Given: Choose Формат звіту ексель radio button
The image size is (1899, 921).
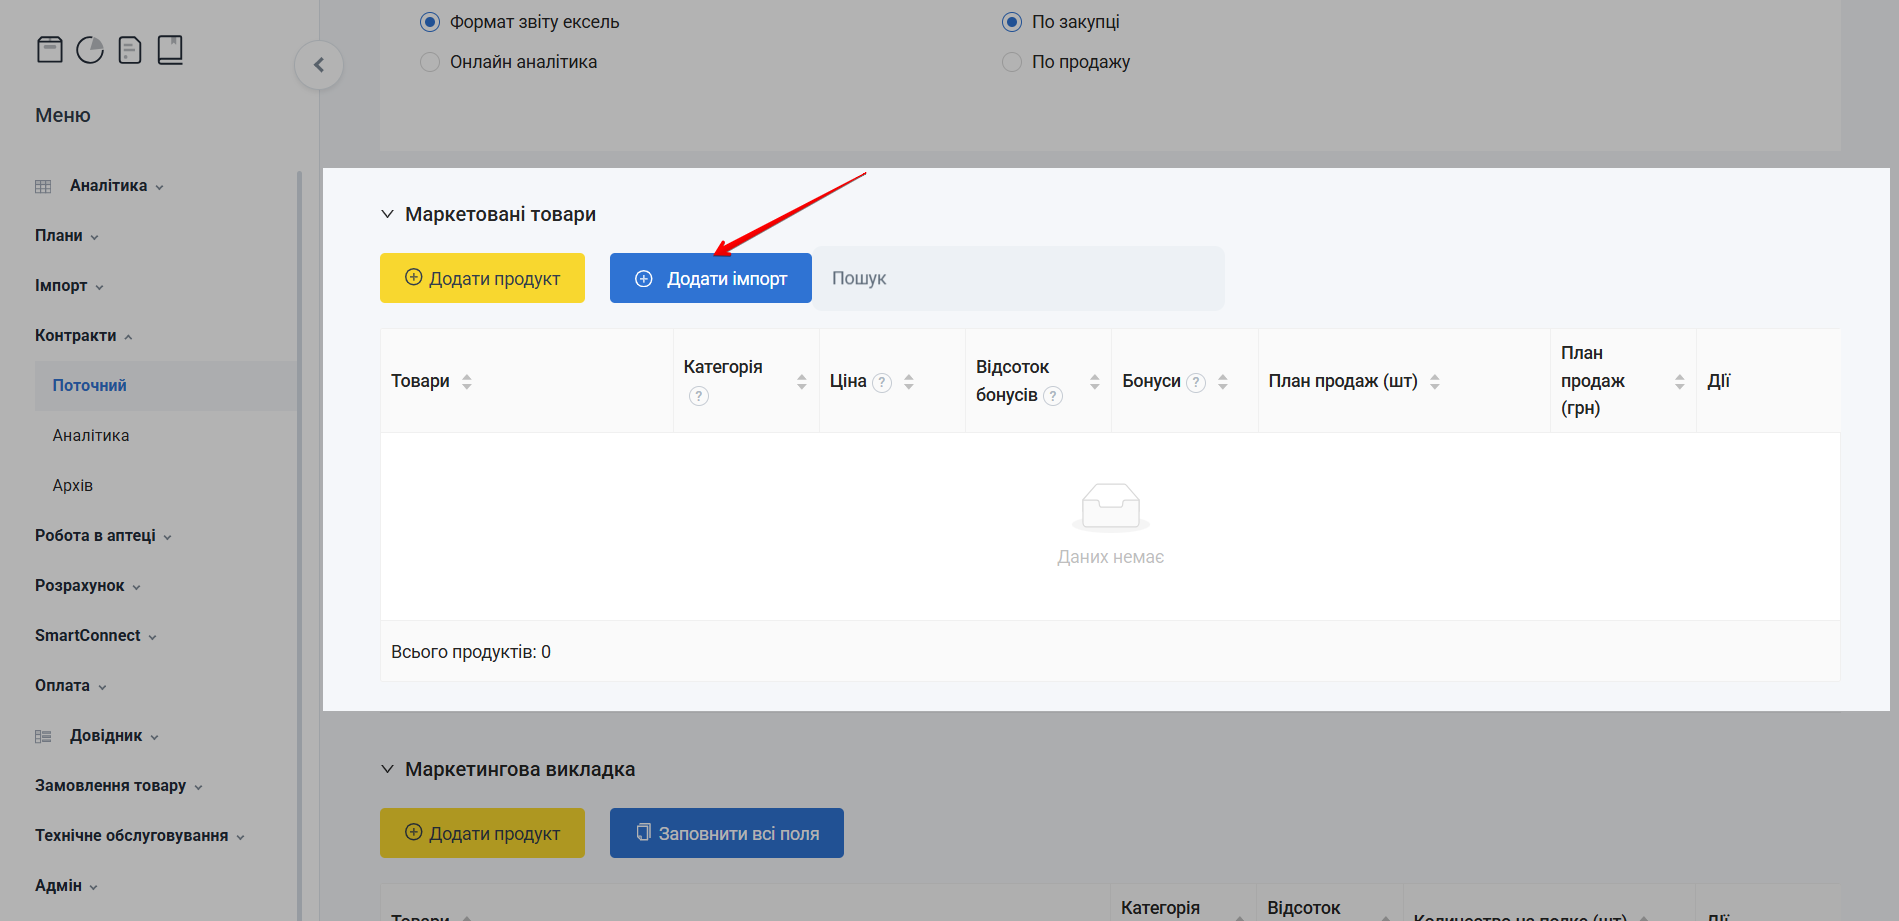Looking at the screenshot, I should [430, 22].
